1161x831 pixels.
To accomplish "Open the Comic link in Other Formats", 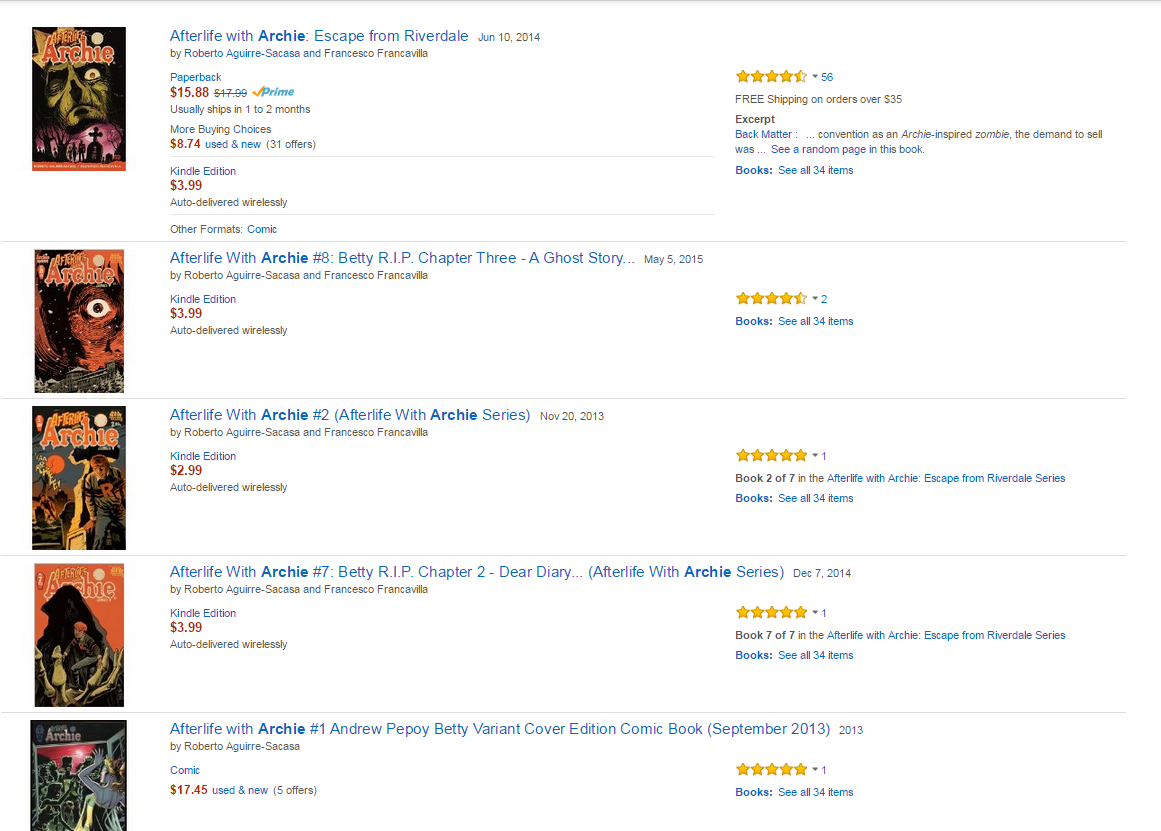I will pos(262,229).
